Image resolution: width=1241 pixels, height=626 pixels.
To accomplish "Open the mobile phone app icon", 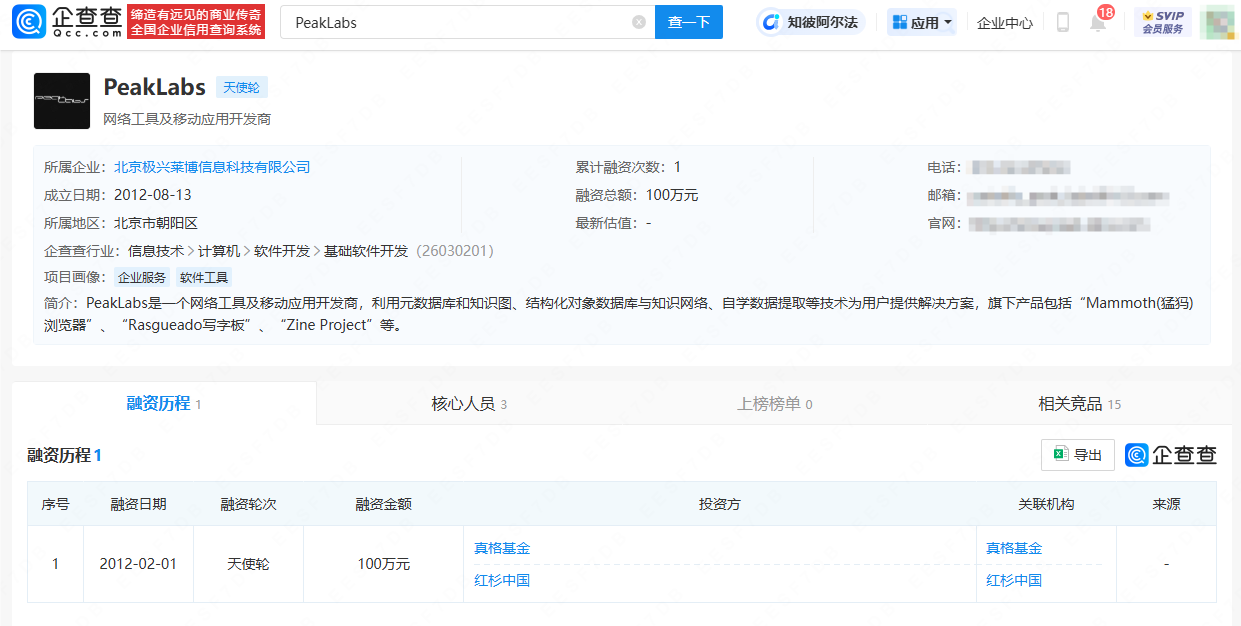I will click(1063, 22).
